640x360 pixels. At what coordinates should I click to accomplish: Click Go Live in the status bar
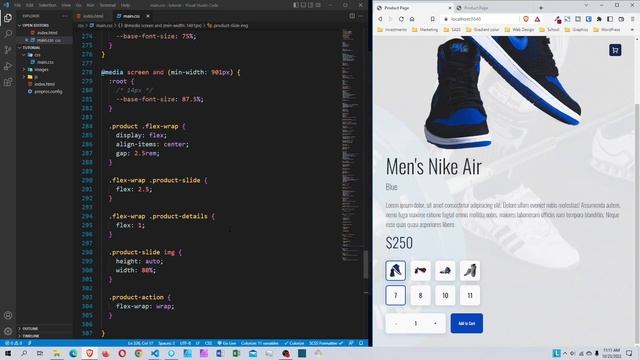(x=227, y=343)
